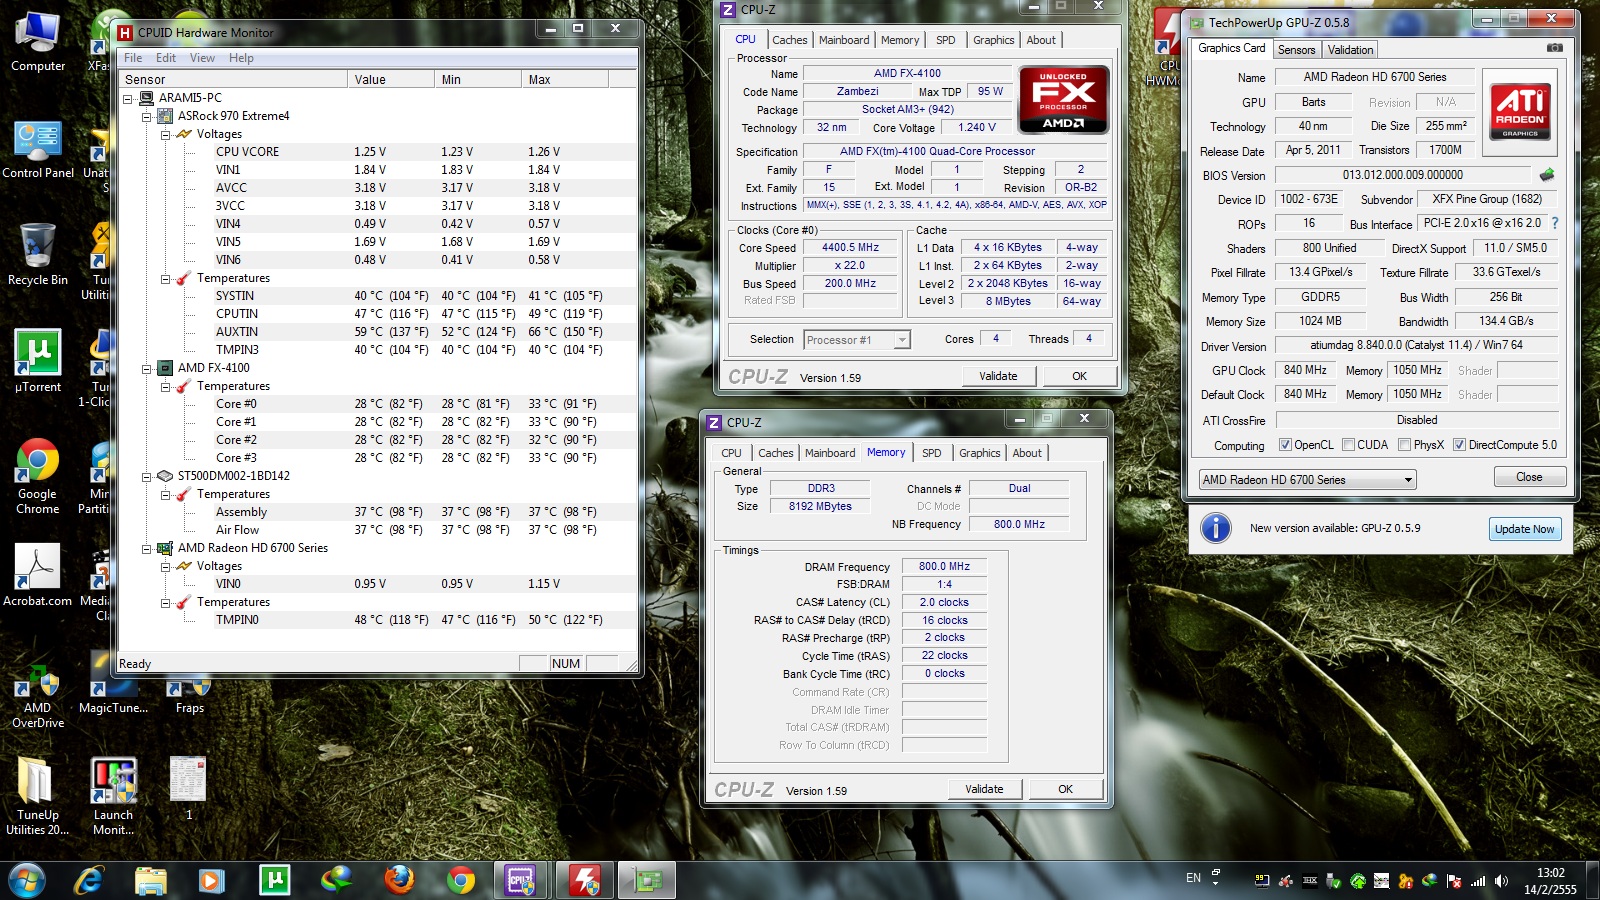The width and height of the screenshot is (1600, 900).
Task: Open the View menu in Hardware Monitor
Action: click(x=202, y=58)
